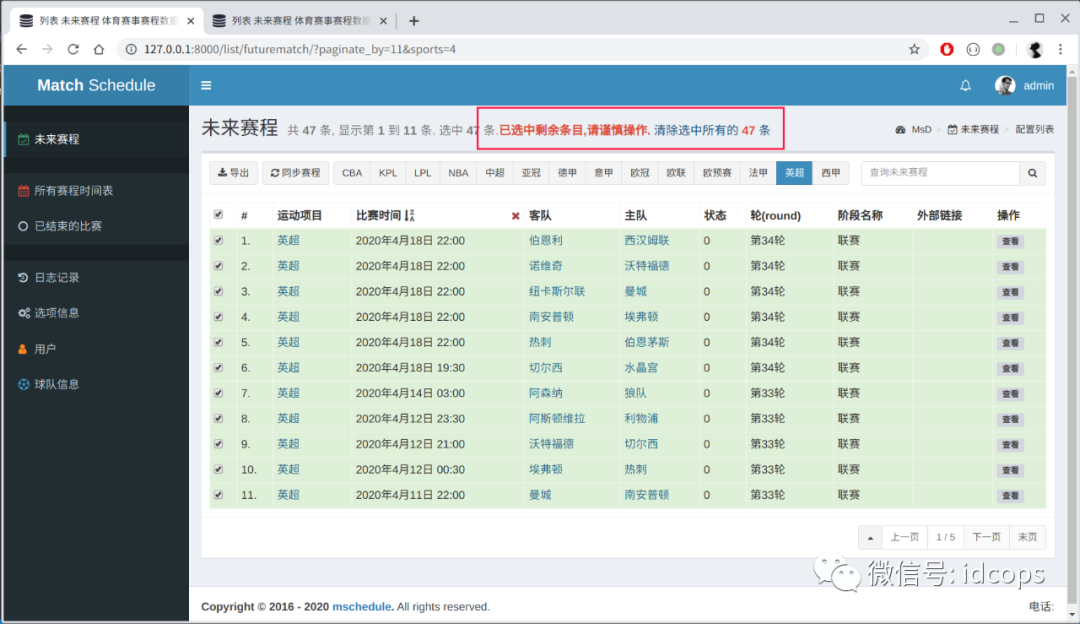
Task: Open browser profile avatar
Action: pyautogui.click(x=1034, y=49)
